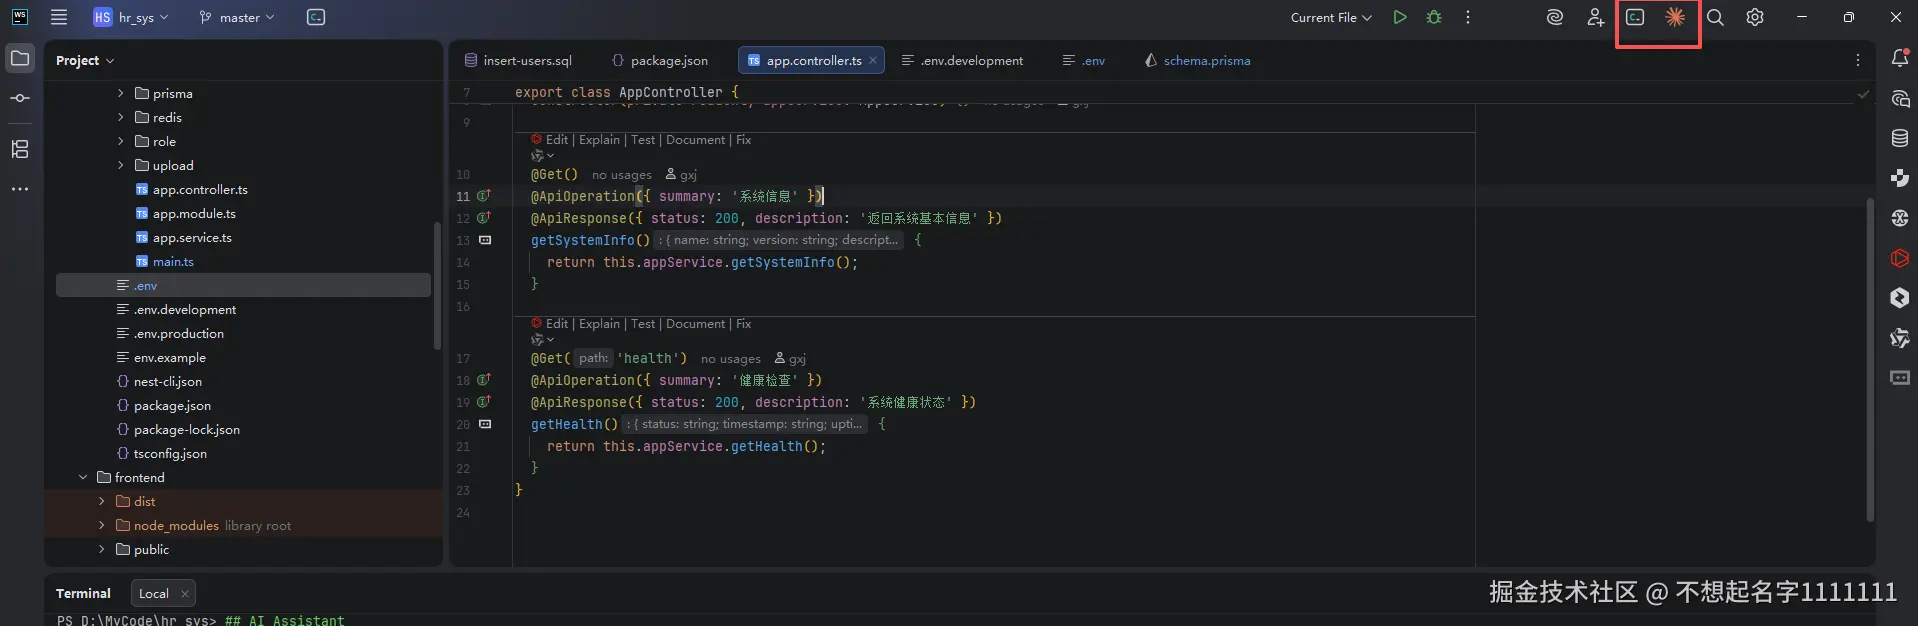Screen dimensions: 1918x626
Task: Click the inspection checkmark widget in editor
Action: click(1863, 94)
